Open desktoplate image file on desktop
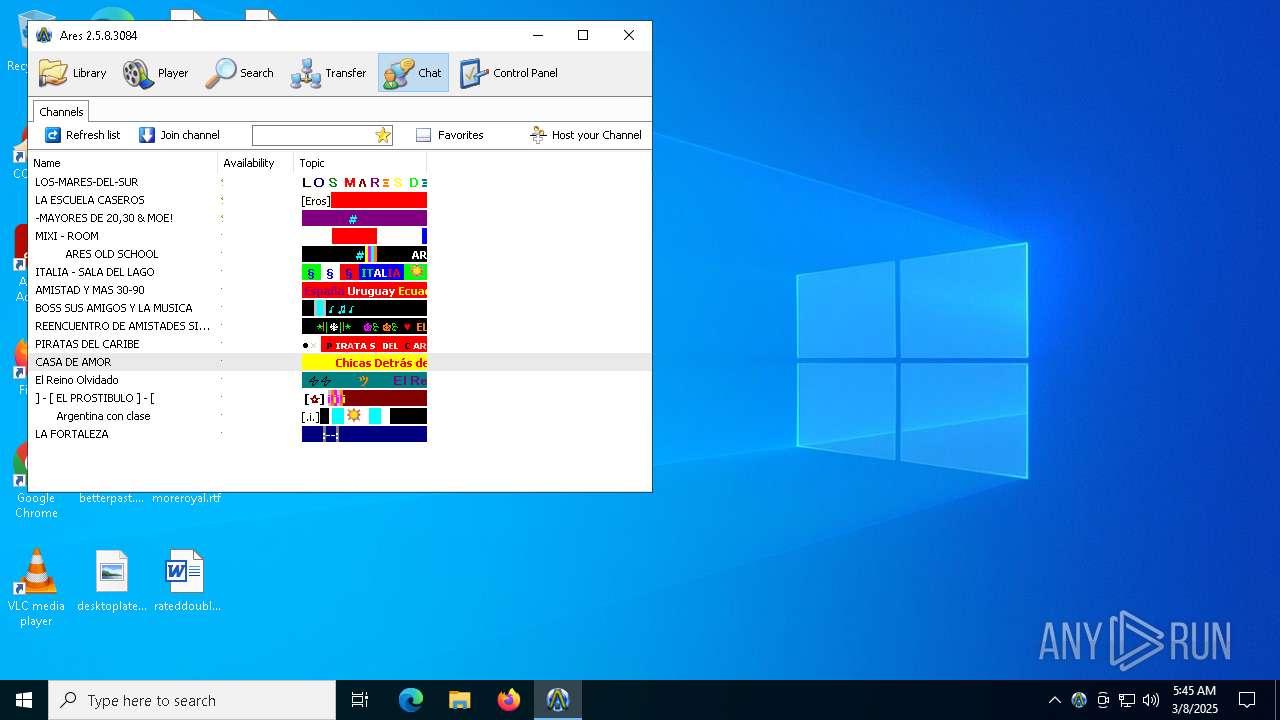Screen dimensions: 1280x720 point(112,581)
